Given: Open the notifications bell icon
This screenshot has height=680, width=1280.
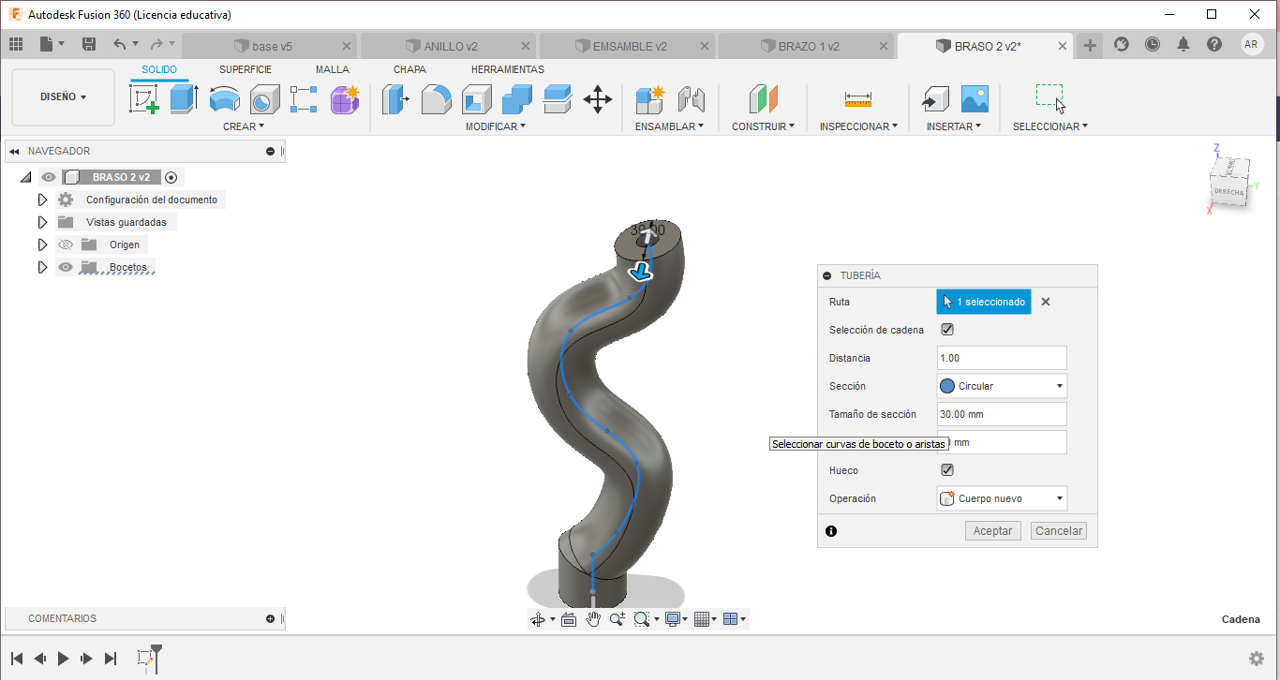Looking at the screenshot, I should [x=1183, y=45].
